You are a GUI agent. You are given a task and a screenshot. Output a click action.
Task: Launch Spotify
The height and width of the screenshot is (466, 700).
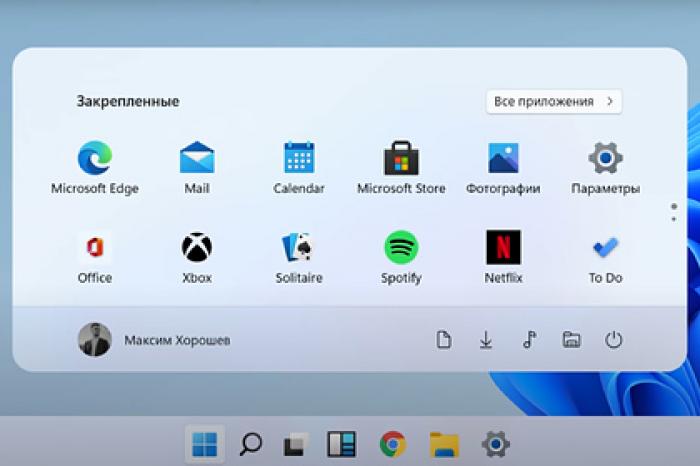tap(401, 257)
